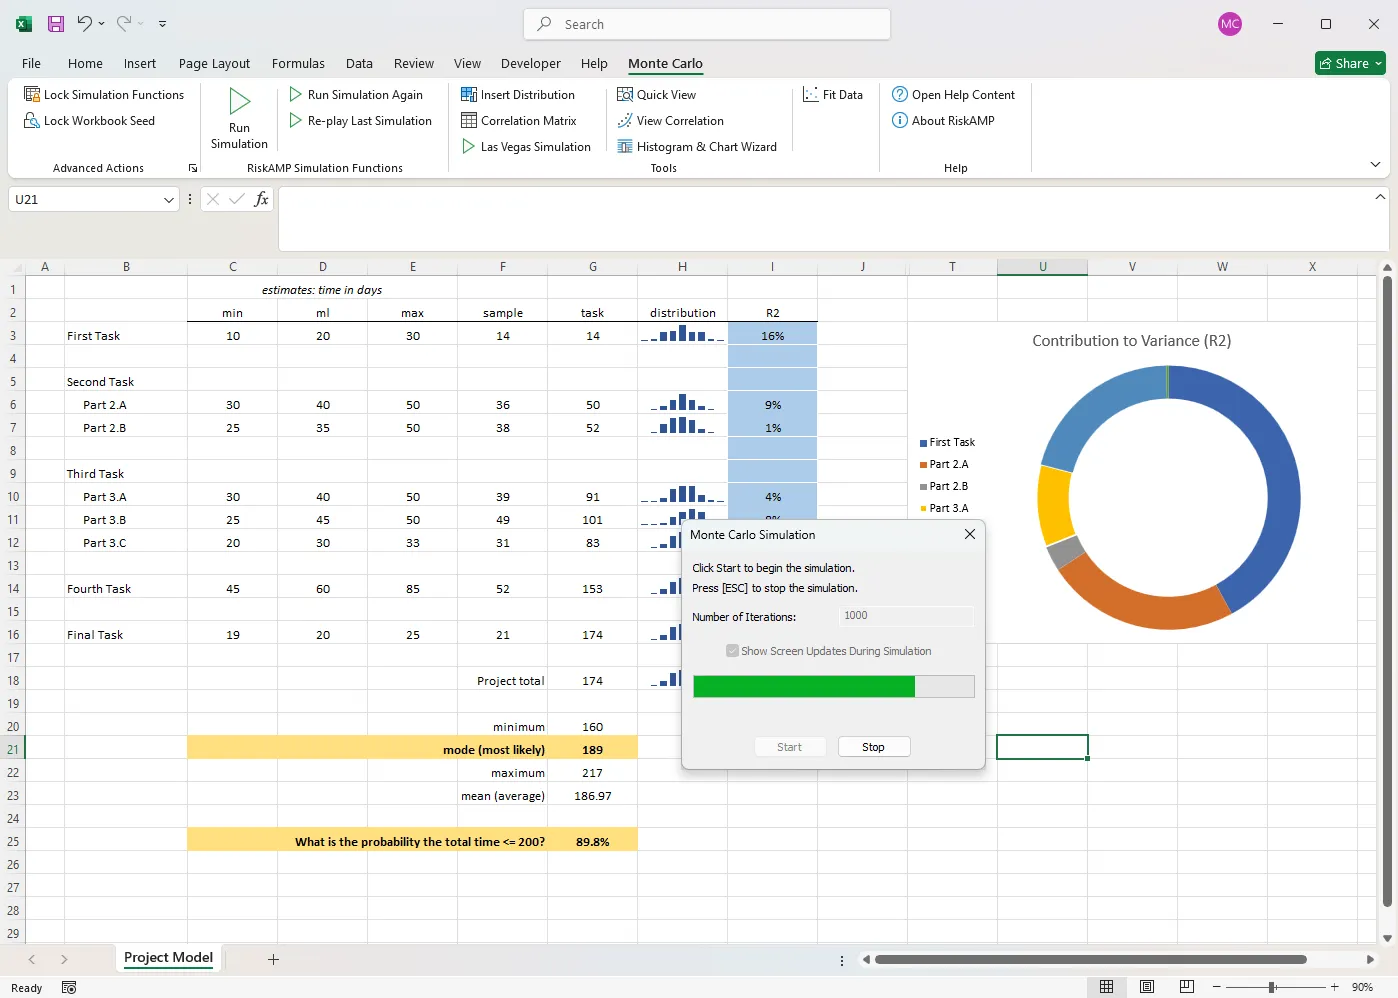Open the Name Box dropdown
This screenshot has width=1398, height=998.
click(x=169, y=199)
